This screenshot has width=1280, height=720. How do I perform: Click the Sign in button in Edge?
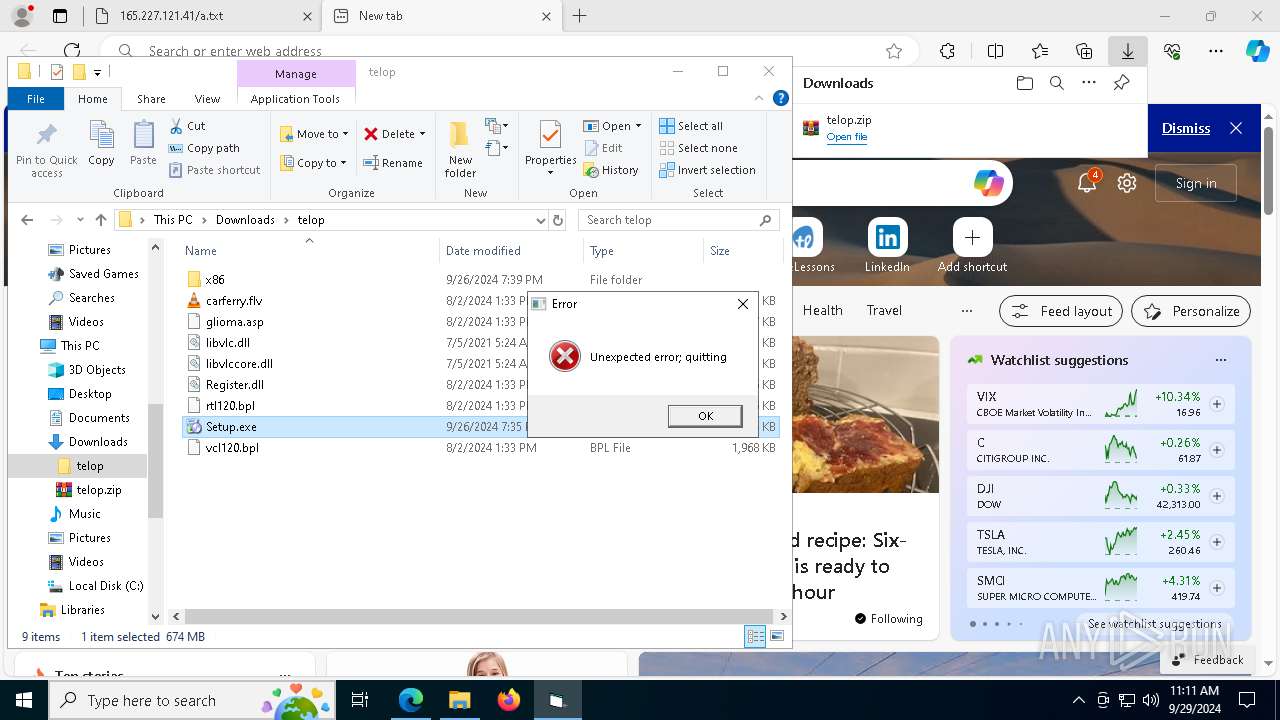(x=1196, y=183)
